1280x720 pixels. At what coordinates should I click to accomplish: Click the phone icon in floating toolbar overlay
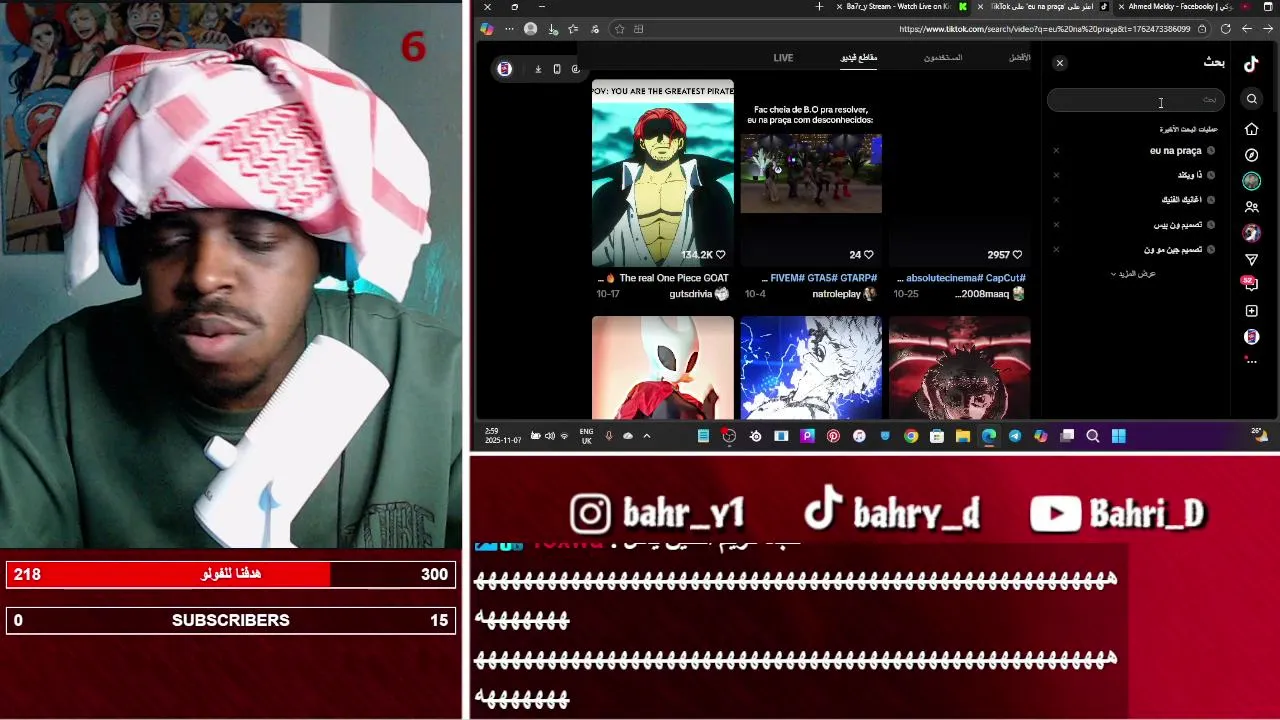pyautogui.click(x=557, y=69)
